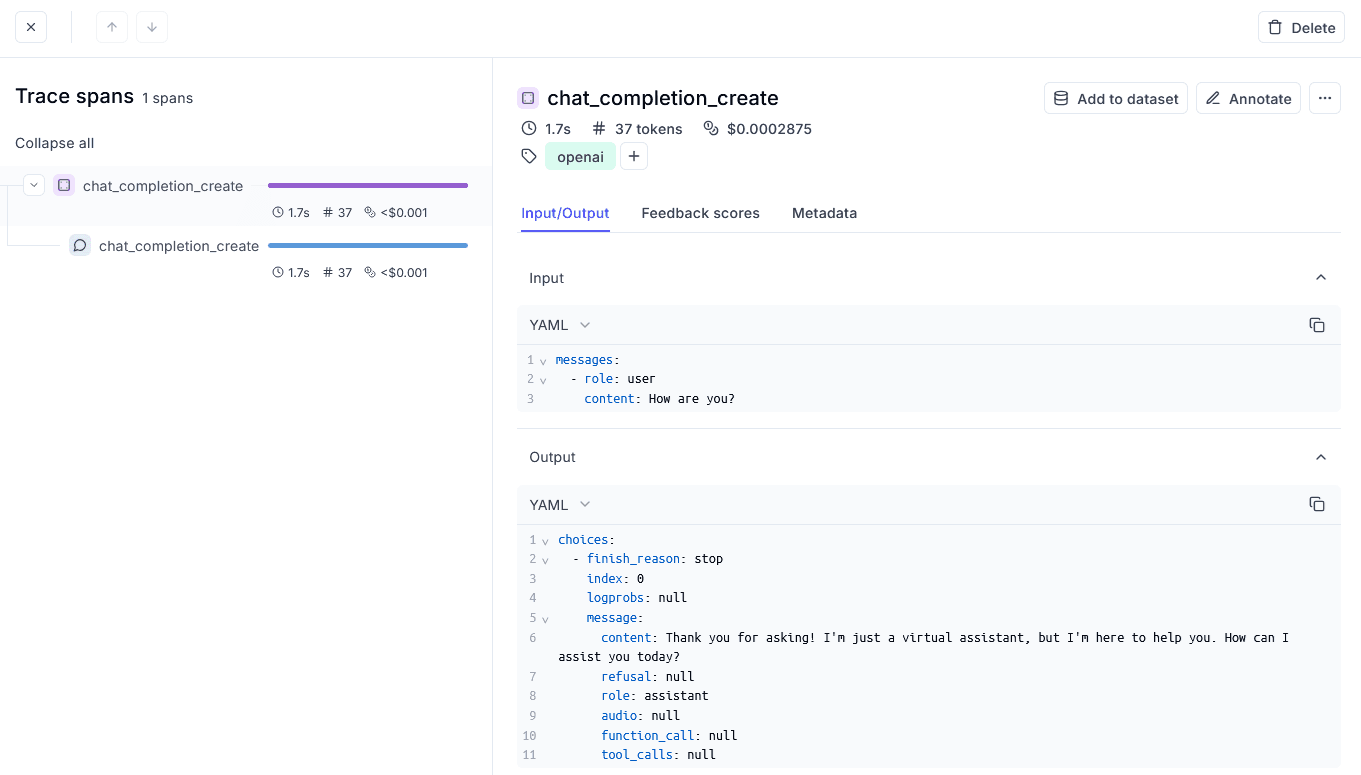This screenshot has width=1361, height=775.
Task: Click the span type icon beside chat_completion_create title
Action: click(527, 98)
